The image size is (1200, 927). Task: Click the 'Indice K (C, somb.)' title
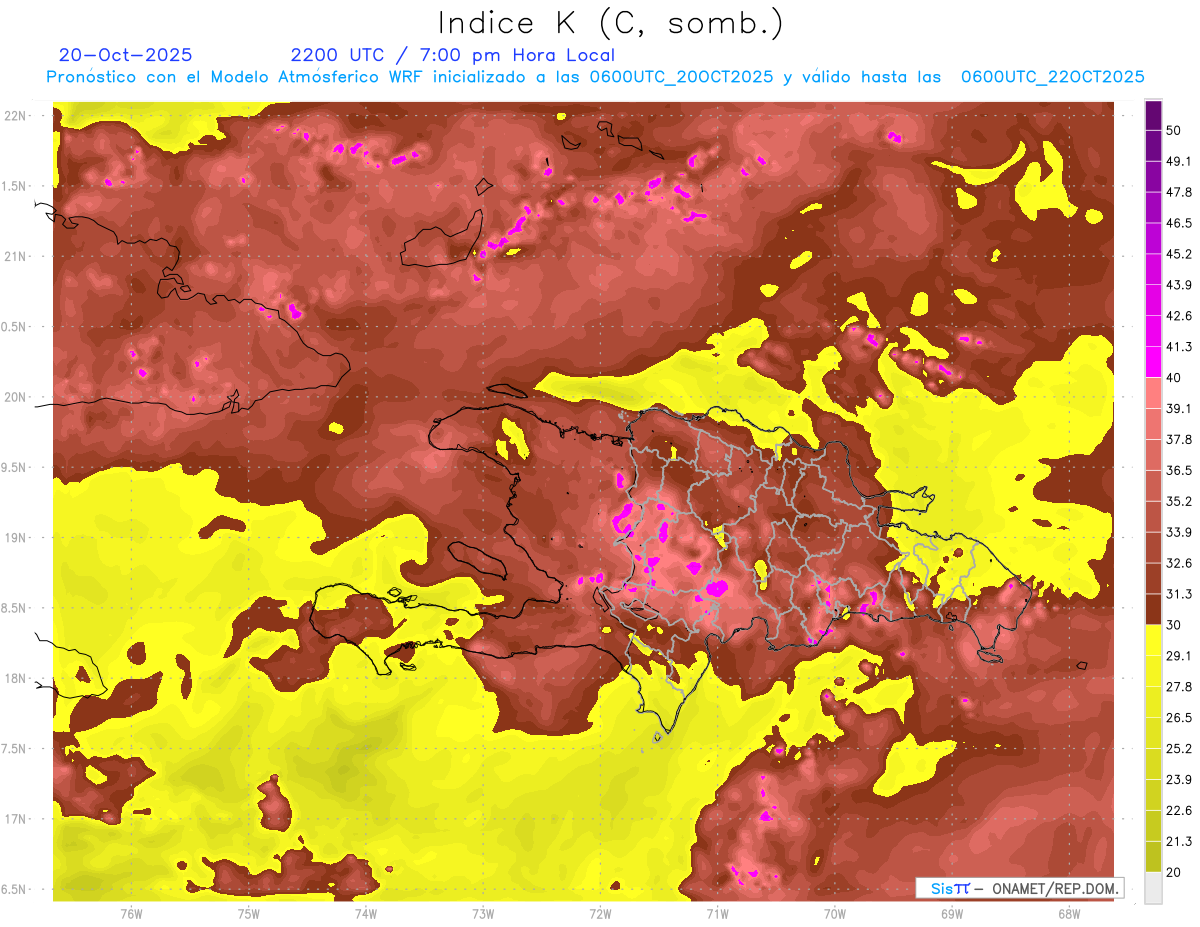coord(610,22)
